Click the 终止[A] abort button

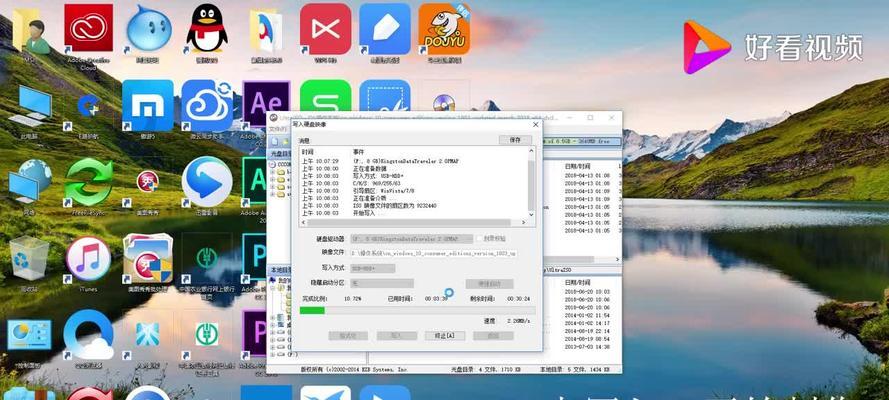pyautogui.click(x=445, y=336)
